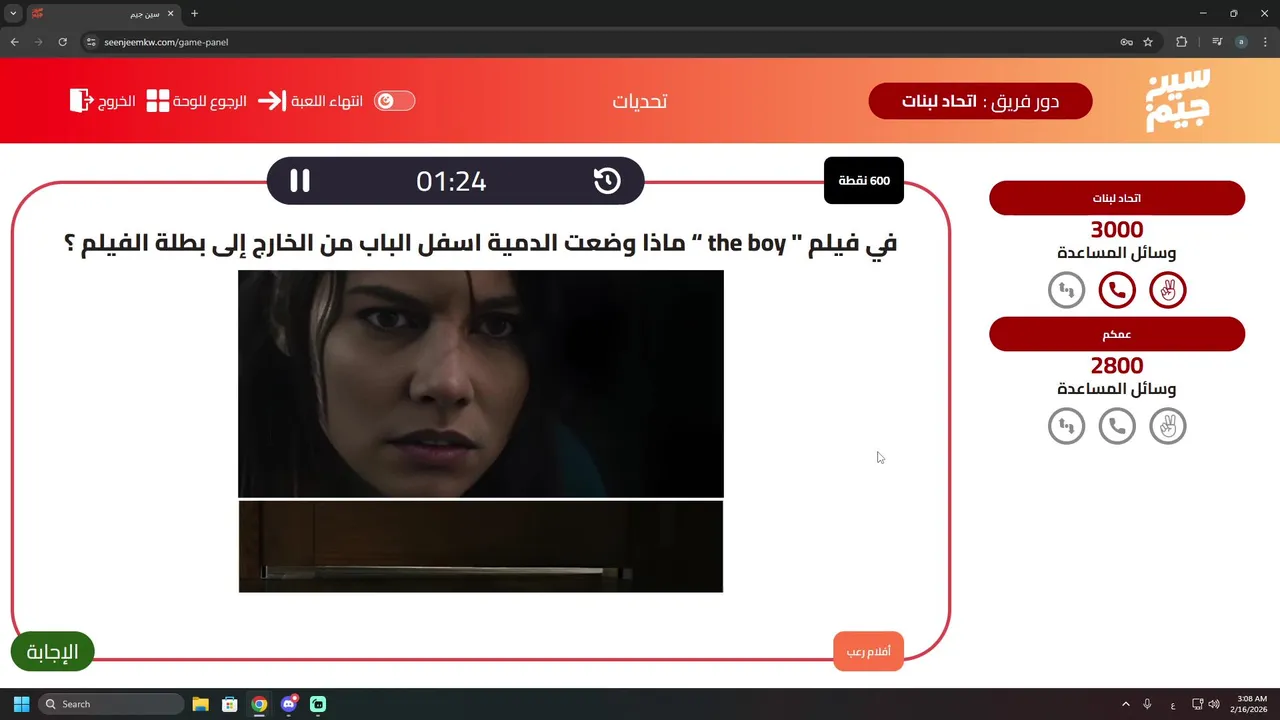The image size is (1280, 720).
Task: Pause the countdown timer
Action: coord(300,181)
